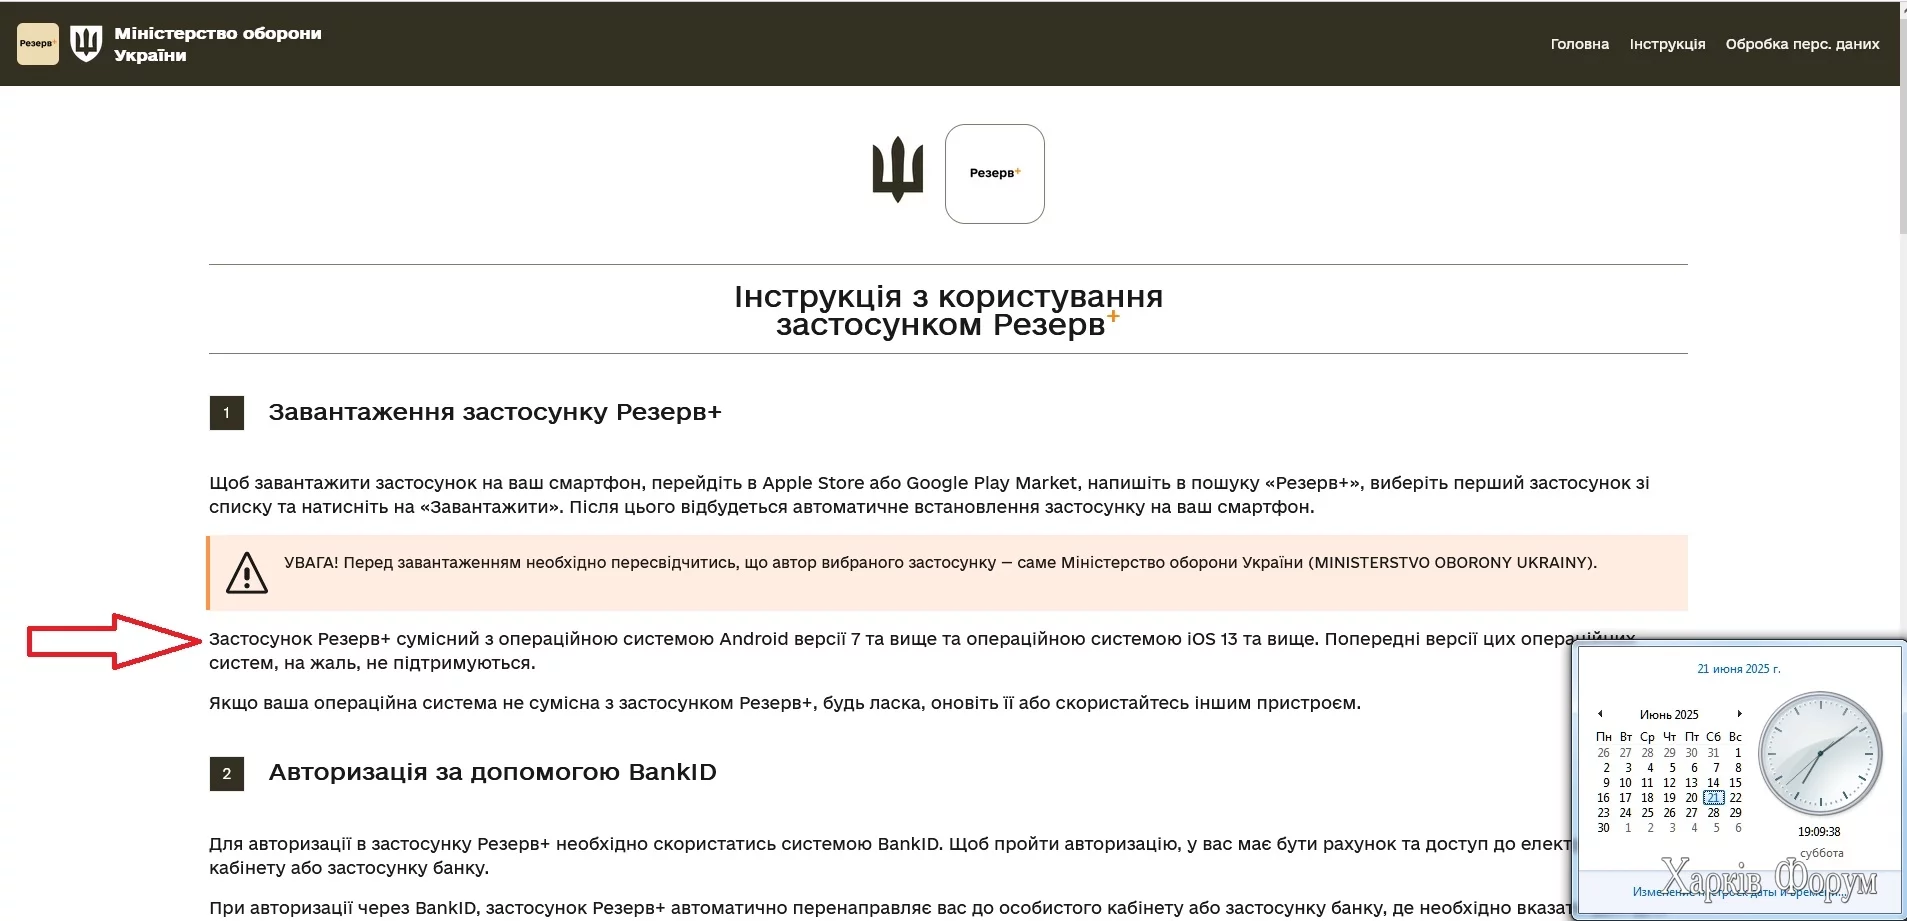Click the суббота weekday label
Viewport: 1907px width, 921px height.
tap(1821, 853)
